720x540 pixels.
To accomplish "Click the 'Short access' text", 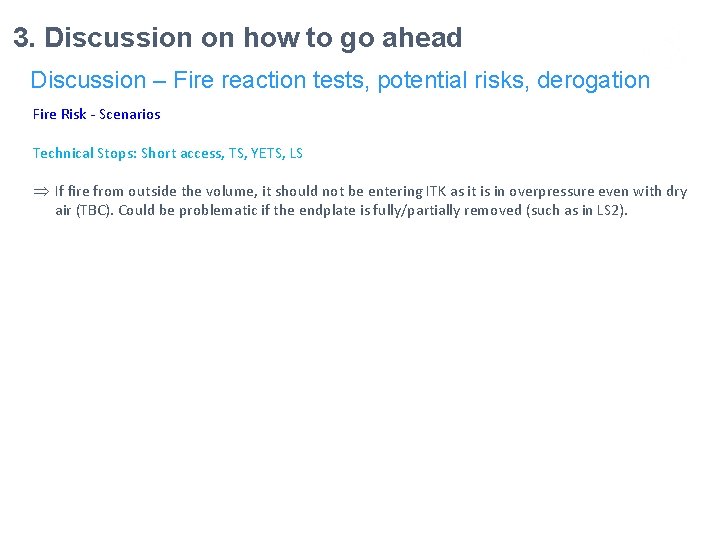I will (182, 153).
